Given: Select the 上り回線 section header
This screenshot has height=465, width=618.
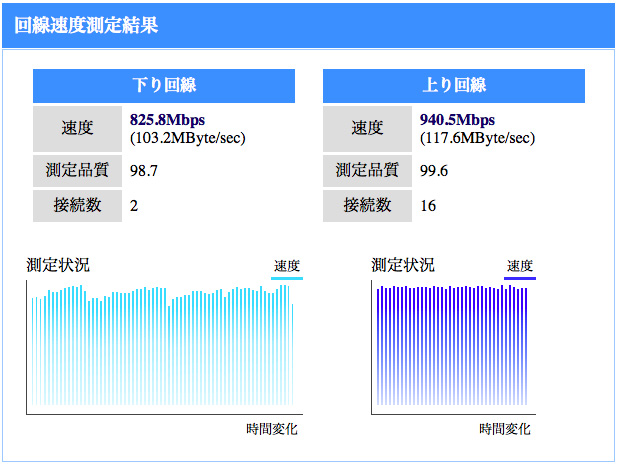Looking at the screenshot, I should 454,86.
